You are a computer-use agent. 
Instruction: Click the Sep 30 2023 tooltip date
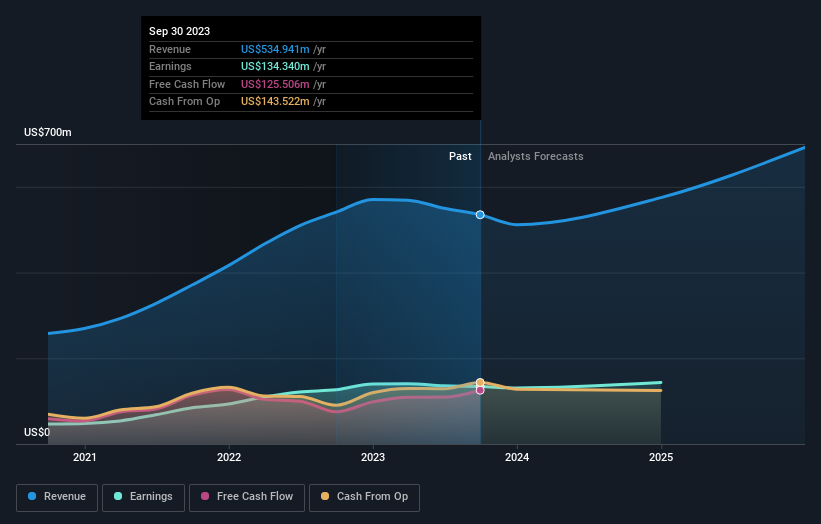click(180, 31)
